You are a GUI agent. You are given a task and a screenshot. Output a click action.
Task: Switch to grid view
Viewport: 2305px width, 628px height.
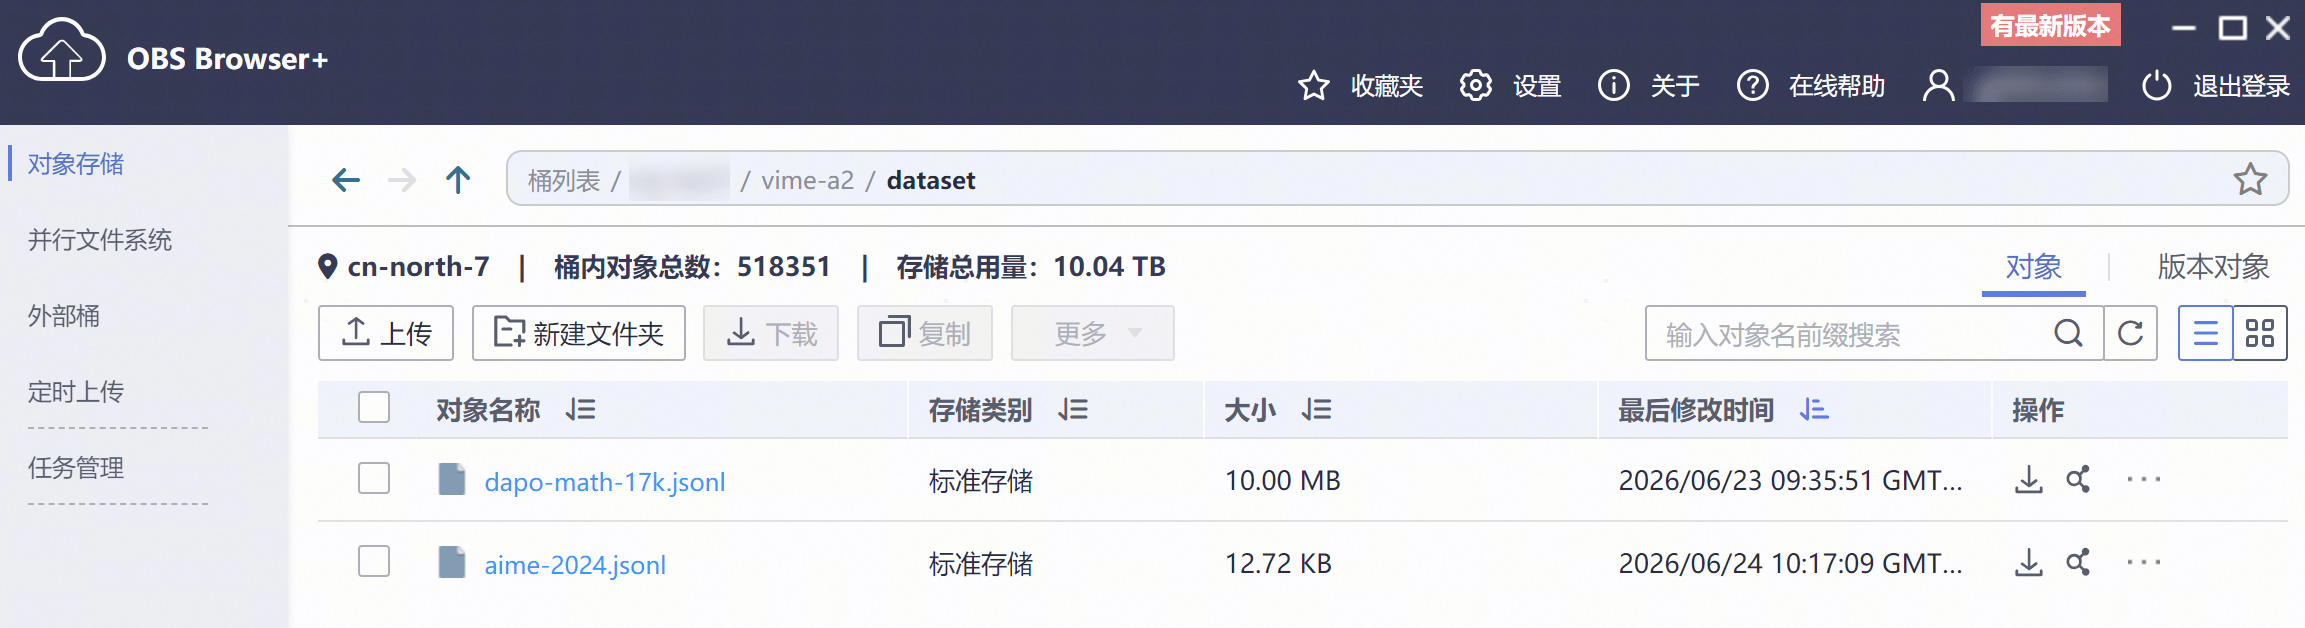click(2260, 333)
